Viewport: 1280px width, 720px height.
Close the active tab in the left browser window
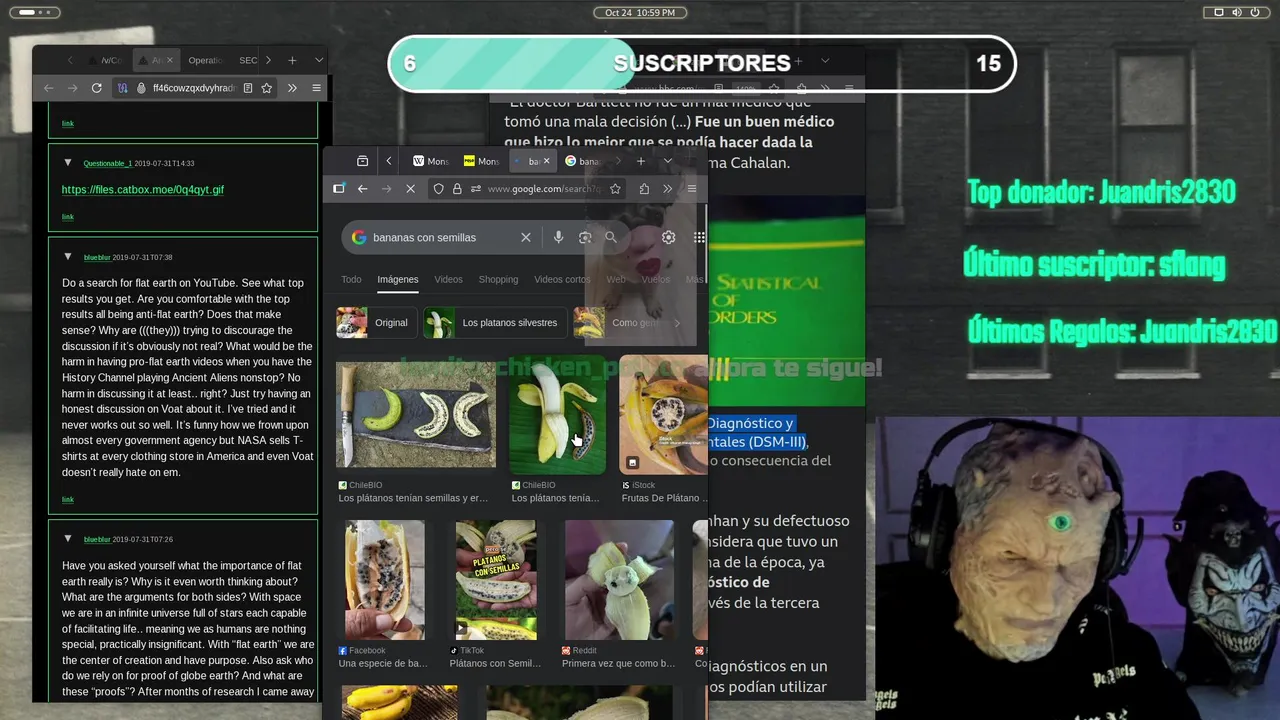[x=169, y=60]
